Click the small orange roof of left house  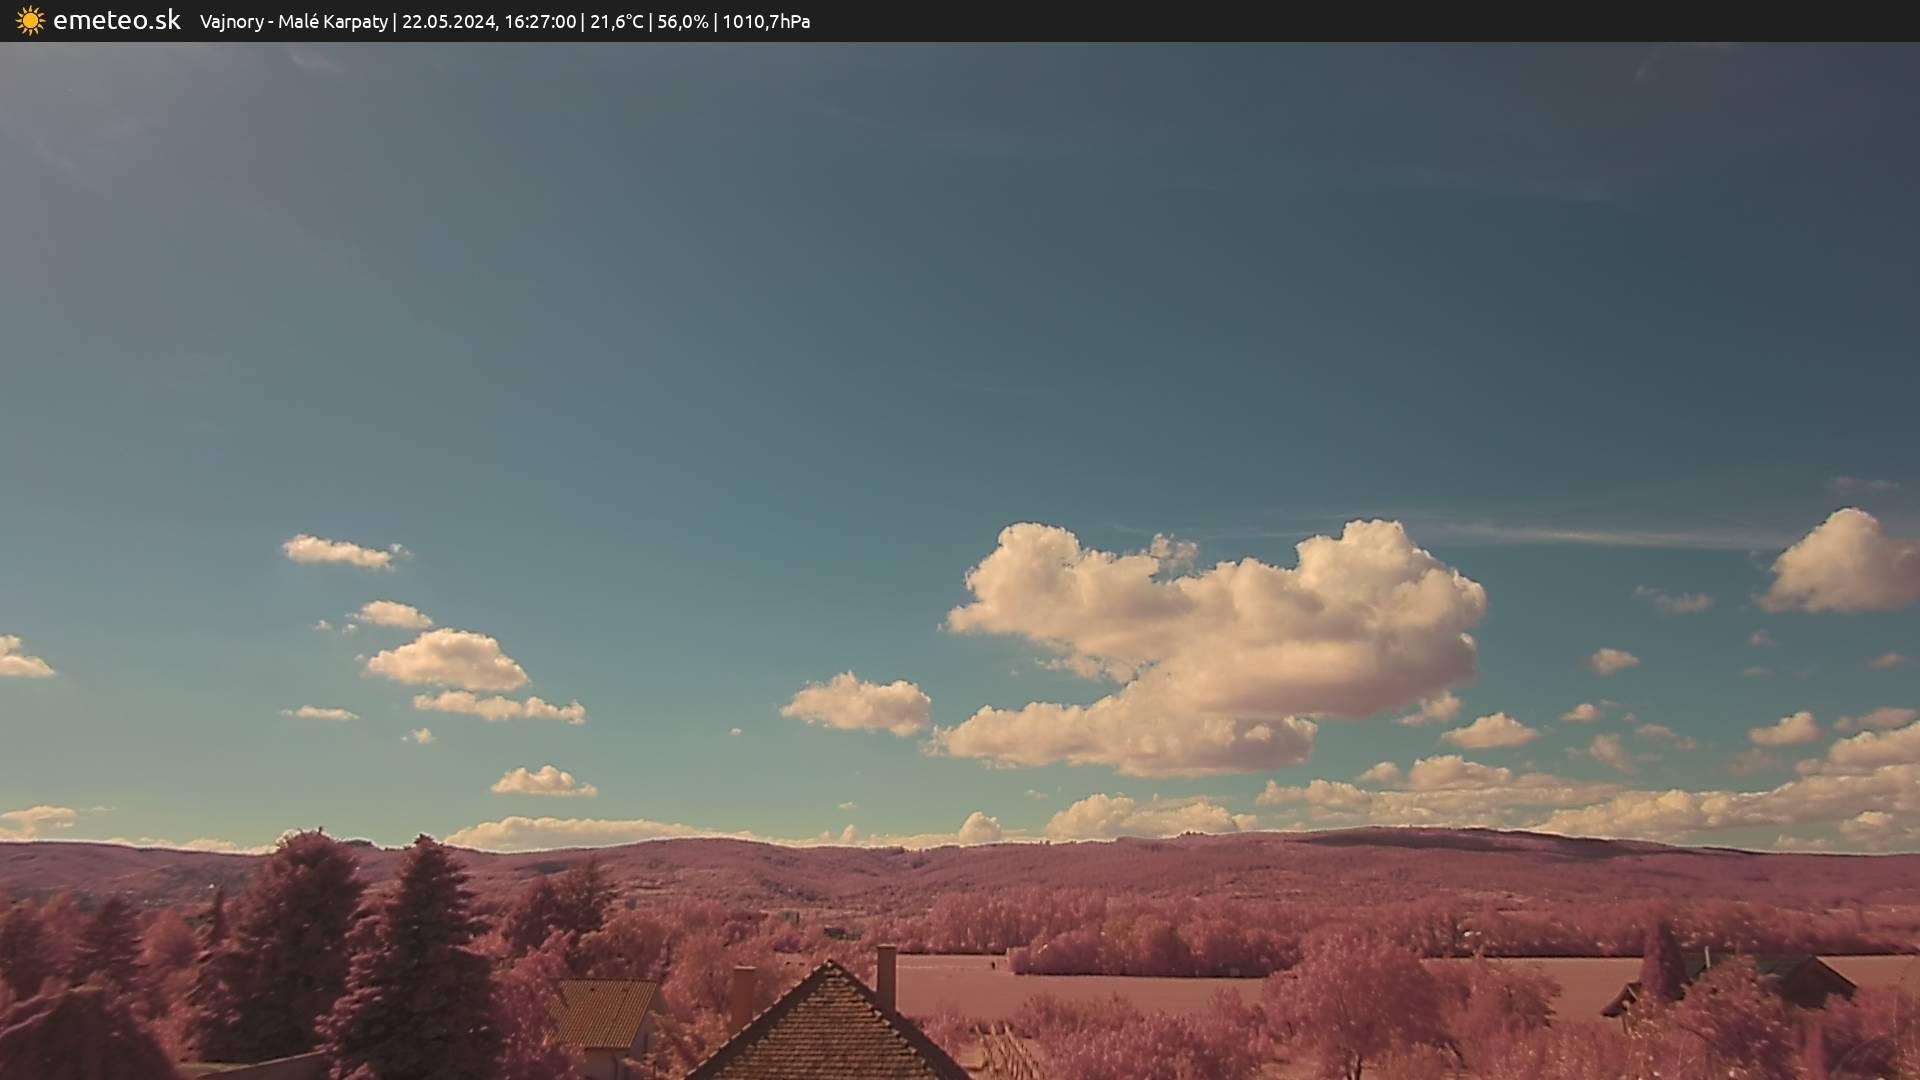(x=602, y=1010)
